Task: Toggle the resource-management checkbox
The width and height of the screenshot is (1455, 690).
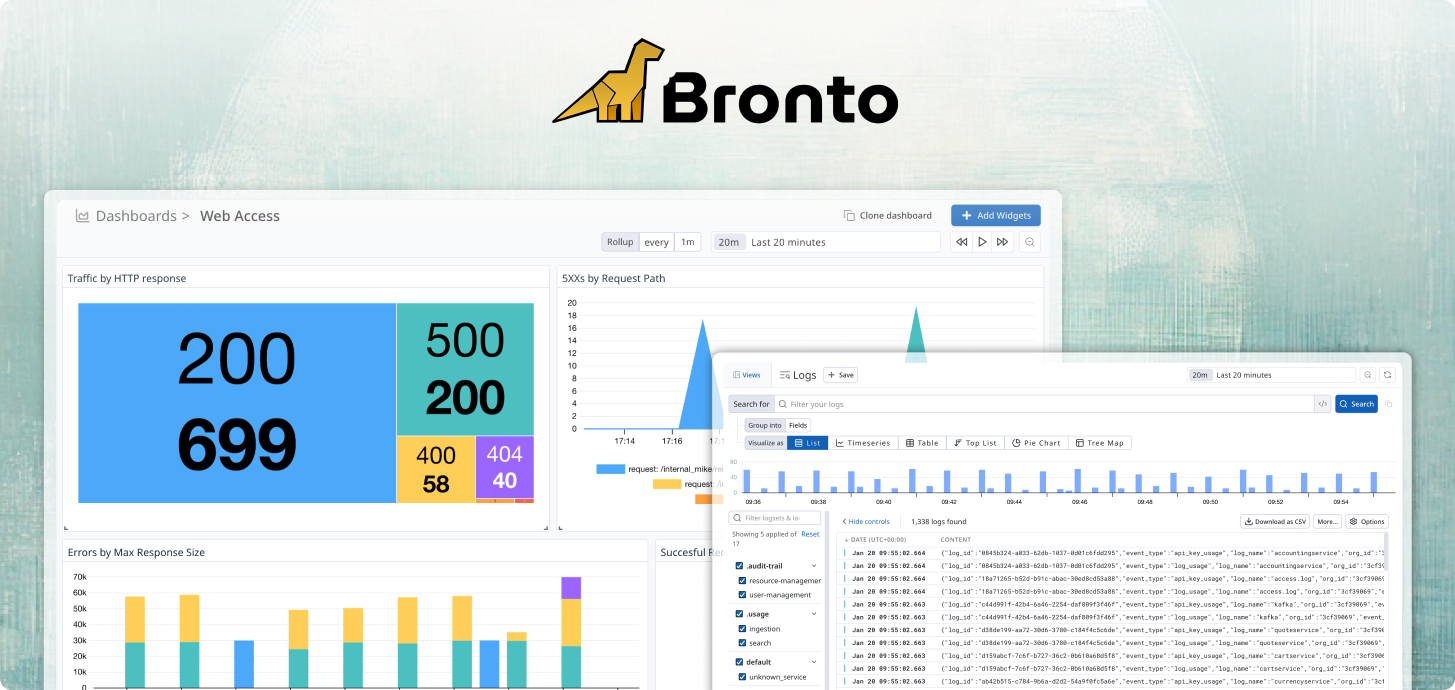Action: coord(742,581)
